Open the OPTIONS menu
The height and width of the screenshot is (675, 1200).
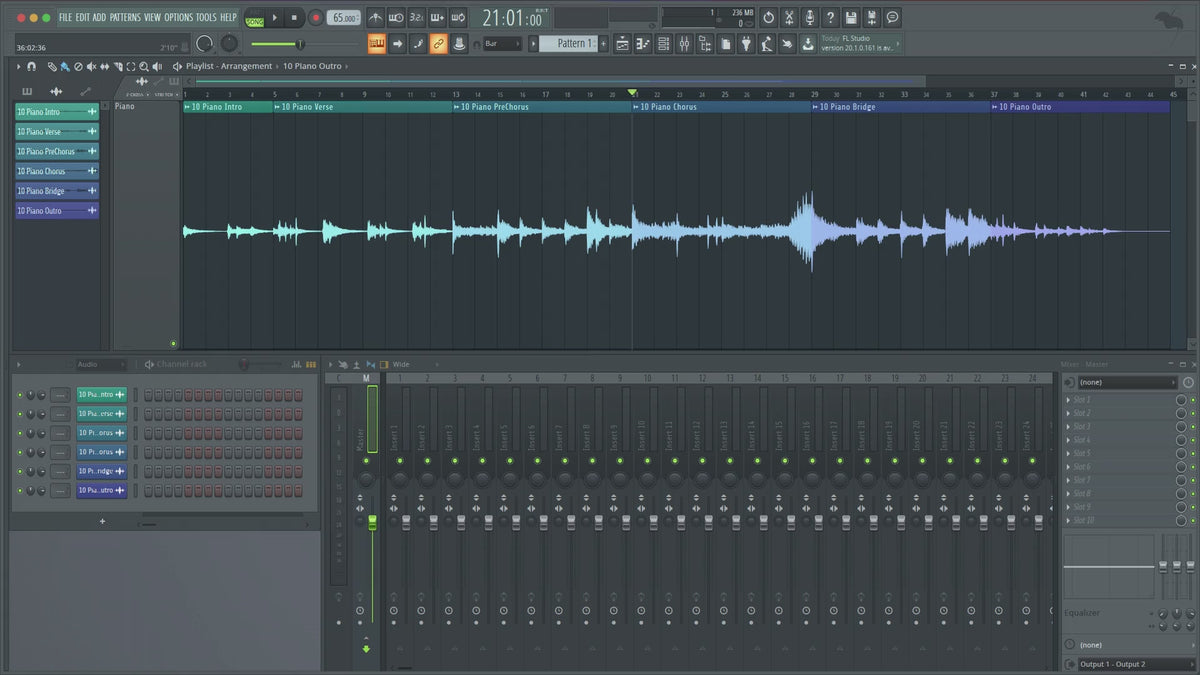[178, 18]
